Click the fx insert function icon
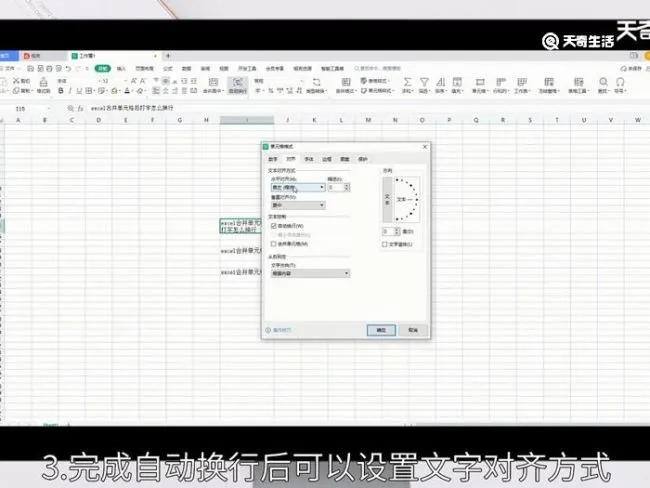 [x=80, y=108]
